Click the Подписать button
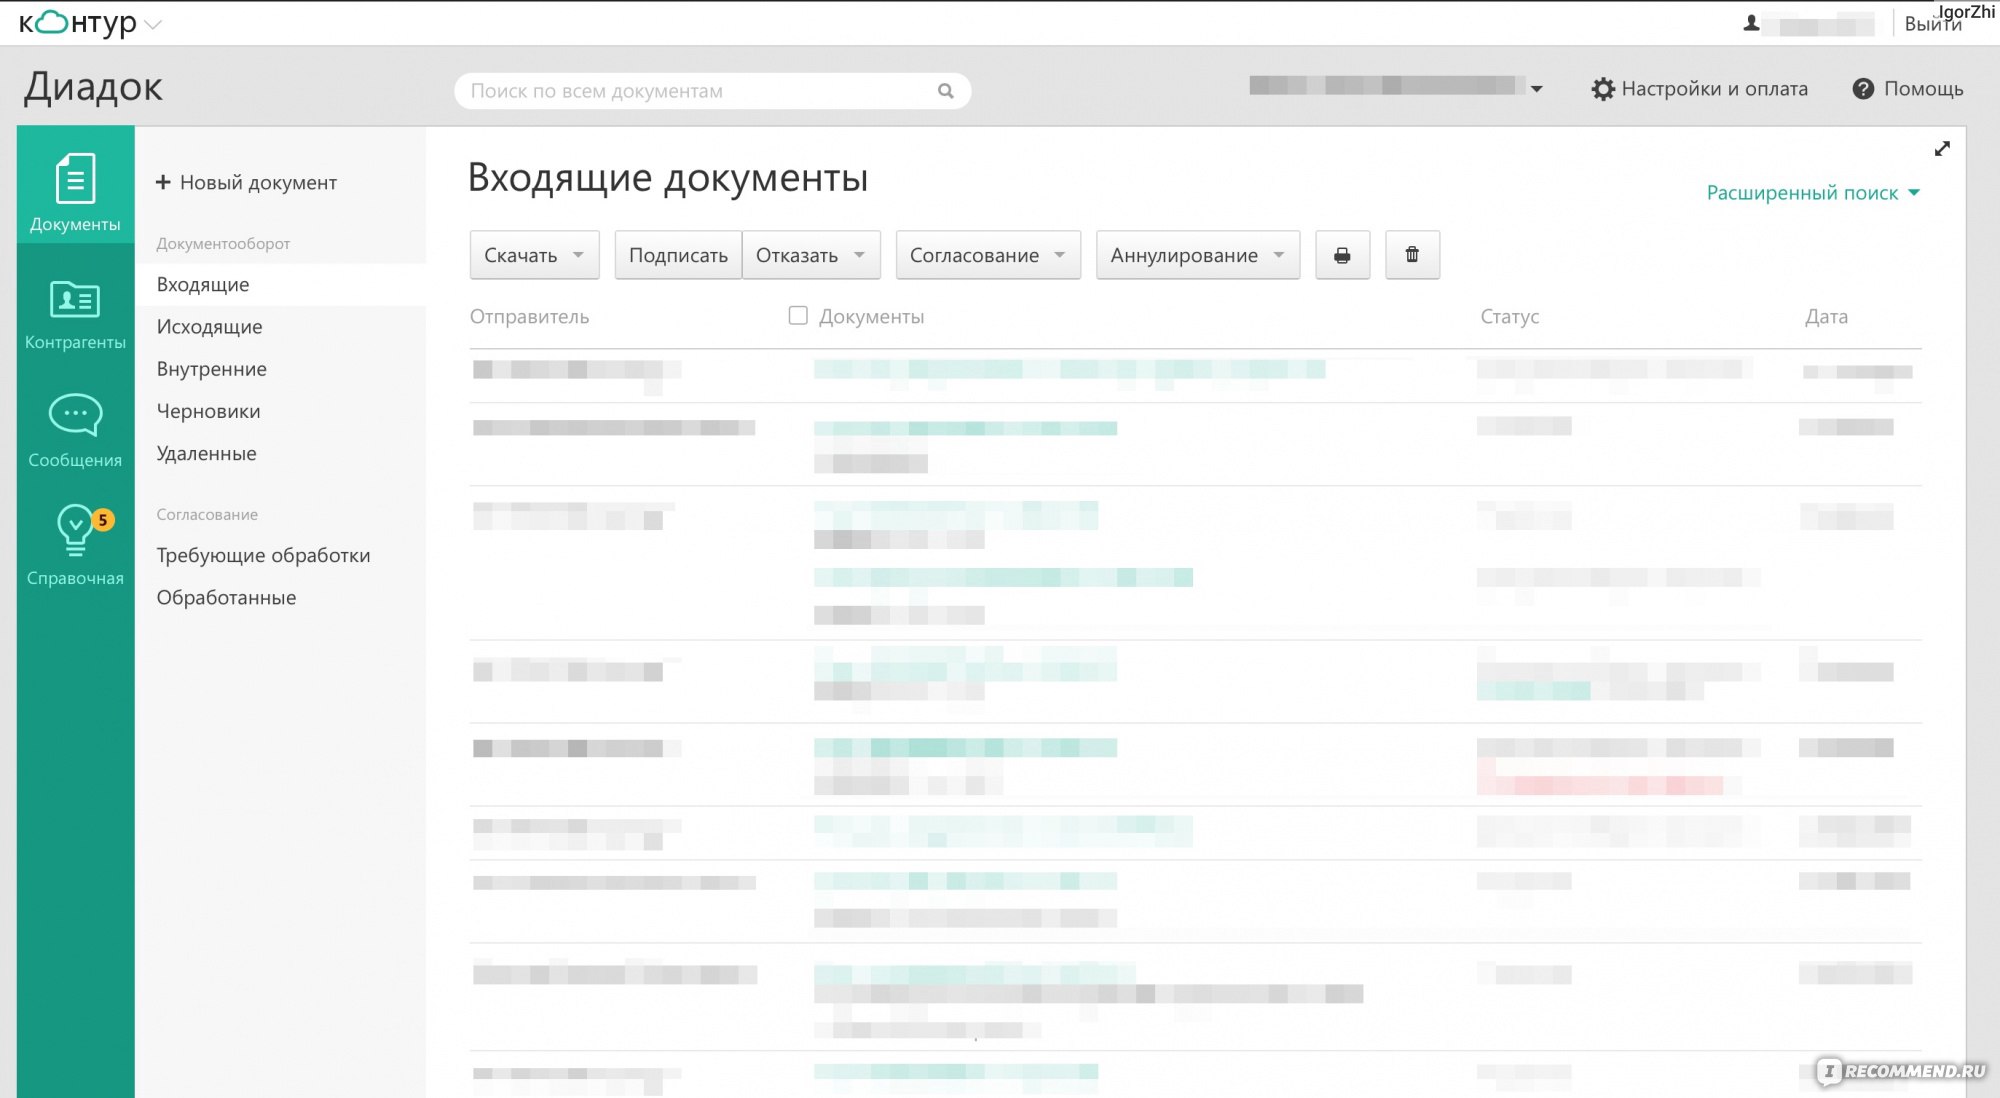The height and width of the screenshot is (1098, 2000). point(678,255)
